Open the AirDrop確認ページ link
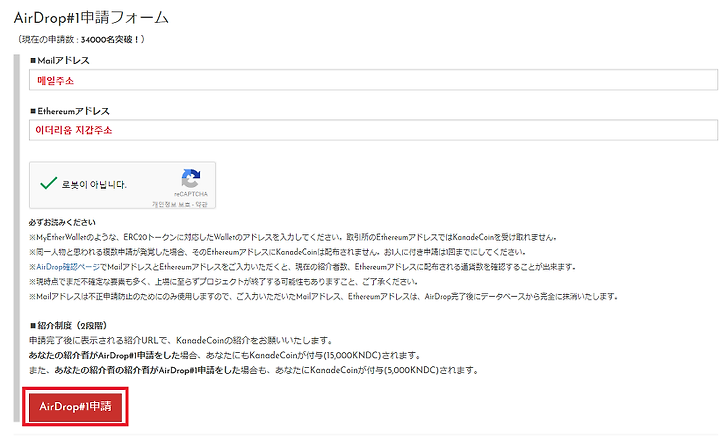The height and width of the screenshot is (446, 720). click(68, 267)
